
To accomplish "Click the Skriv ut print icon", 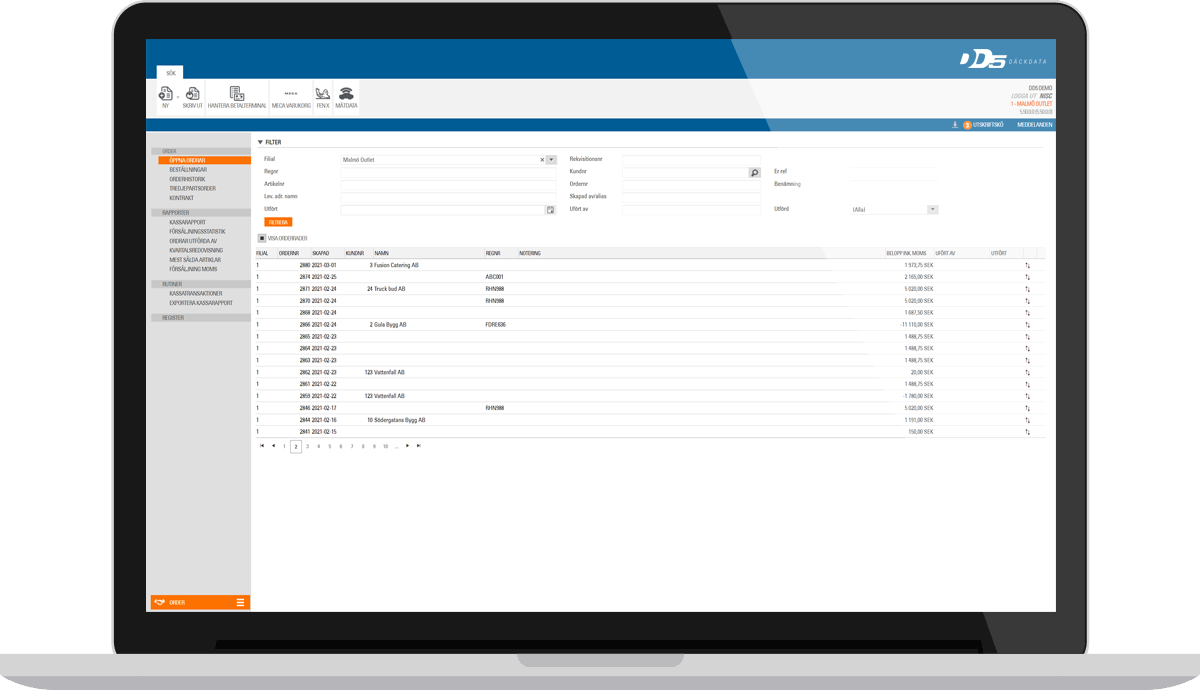I will click(192, 96).
